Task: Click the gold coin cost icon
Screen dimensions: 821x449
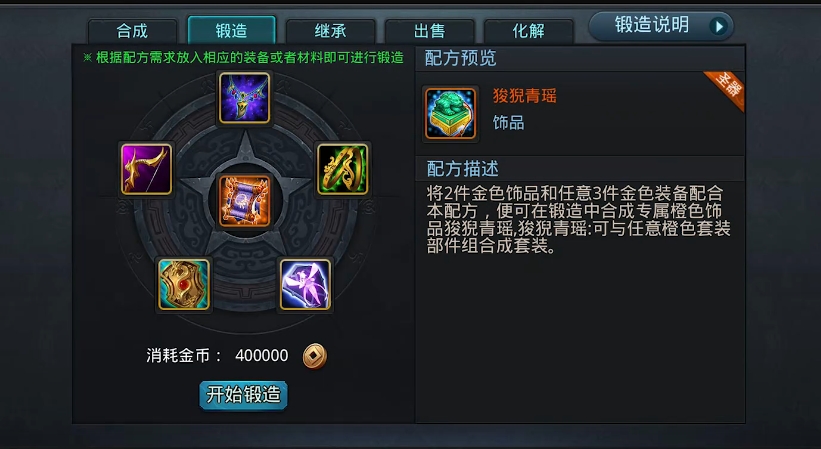Action: 315,356
